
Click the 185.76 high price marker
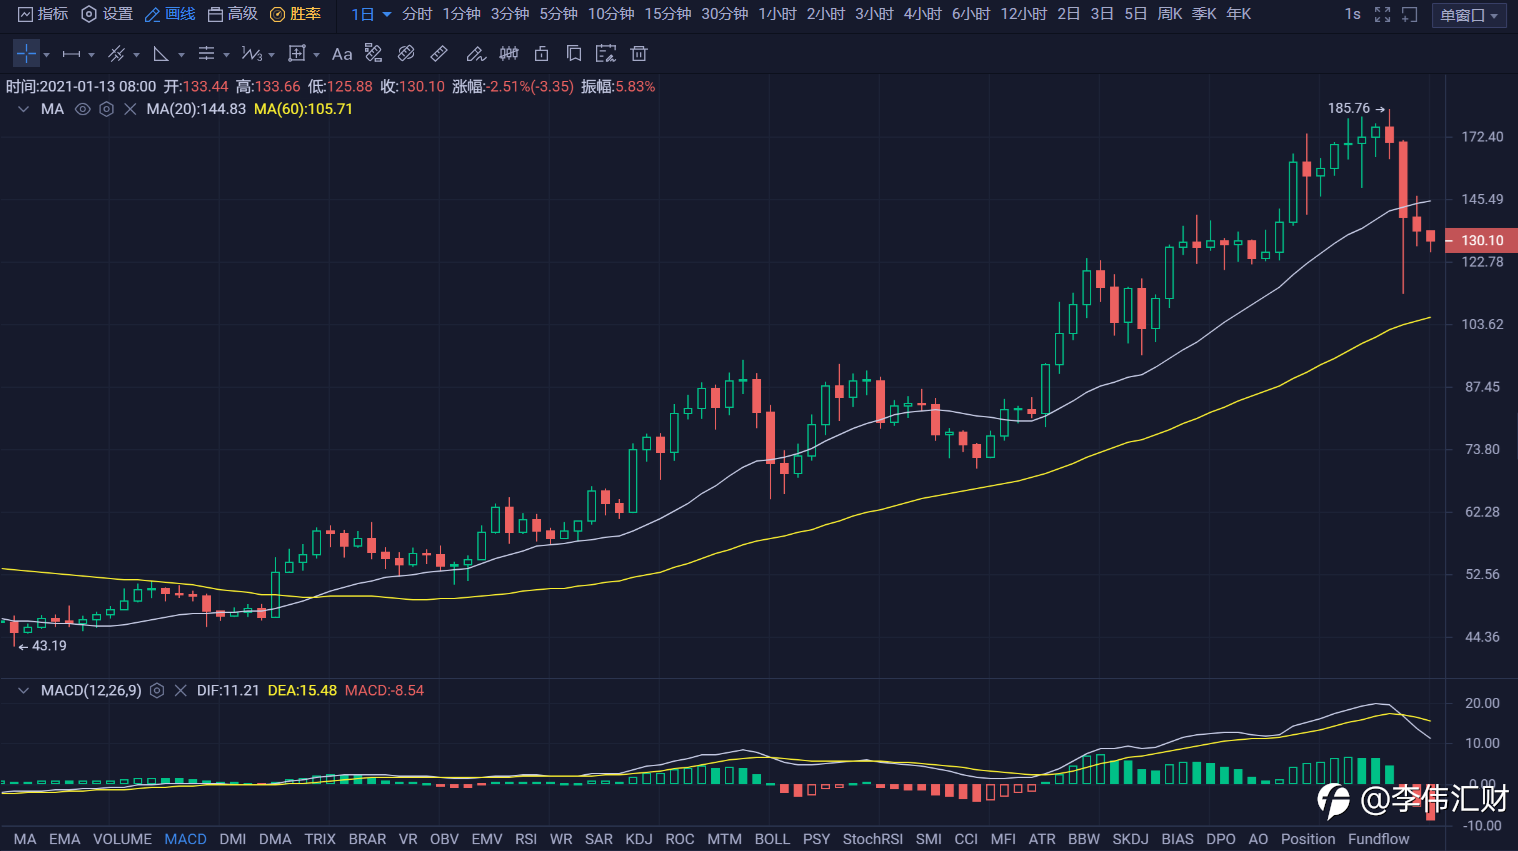[x=1349, y=108]
